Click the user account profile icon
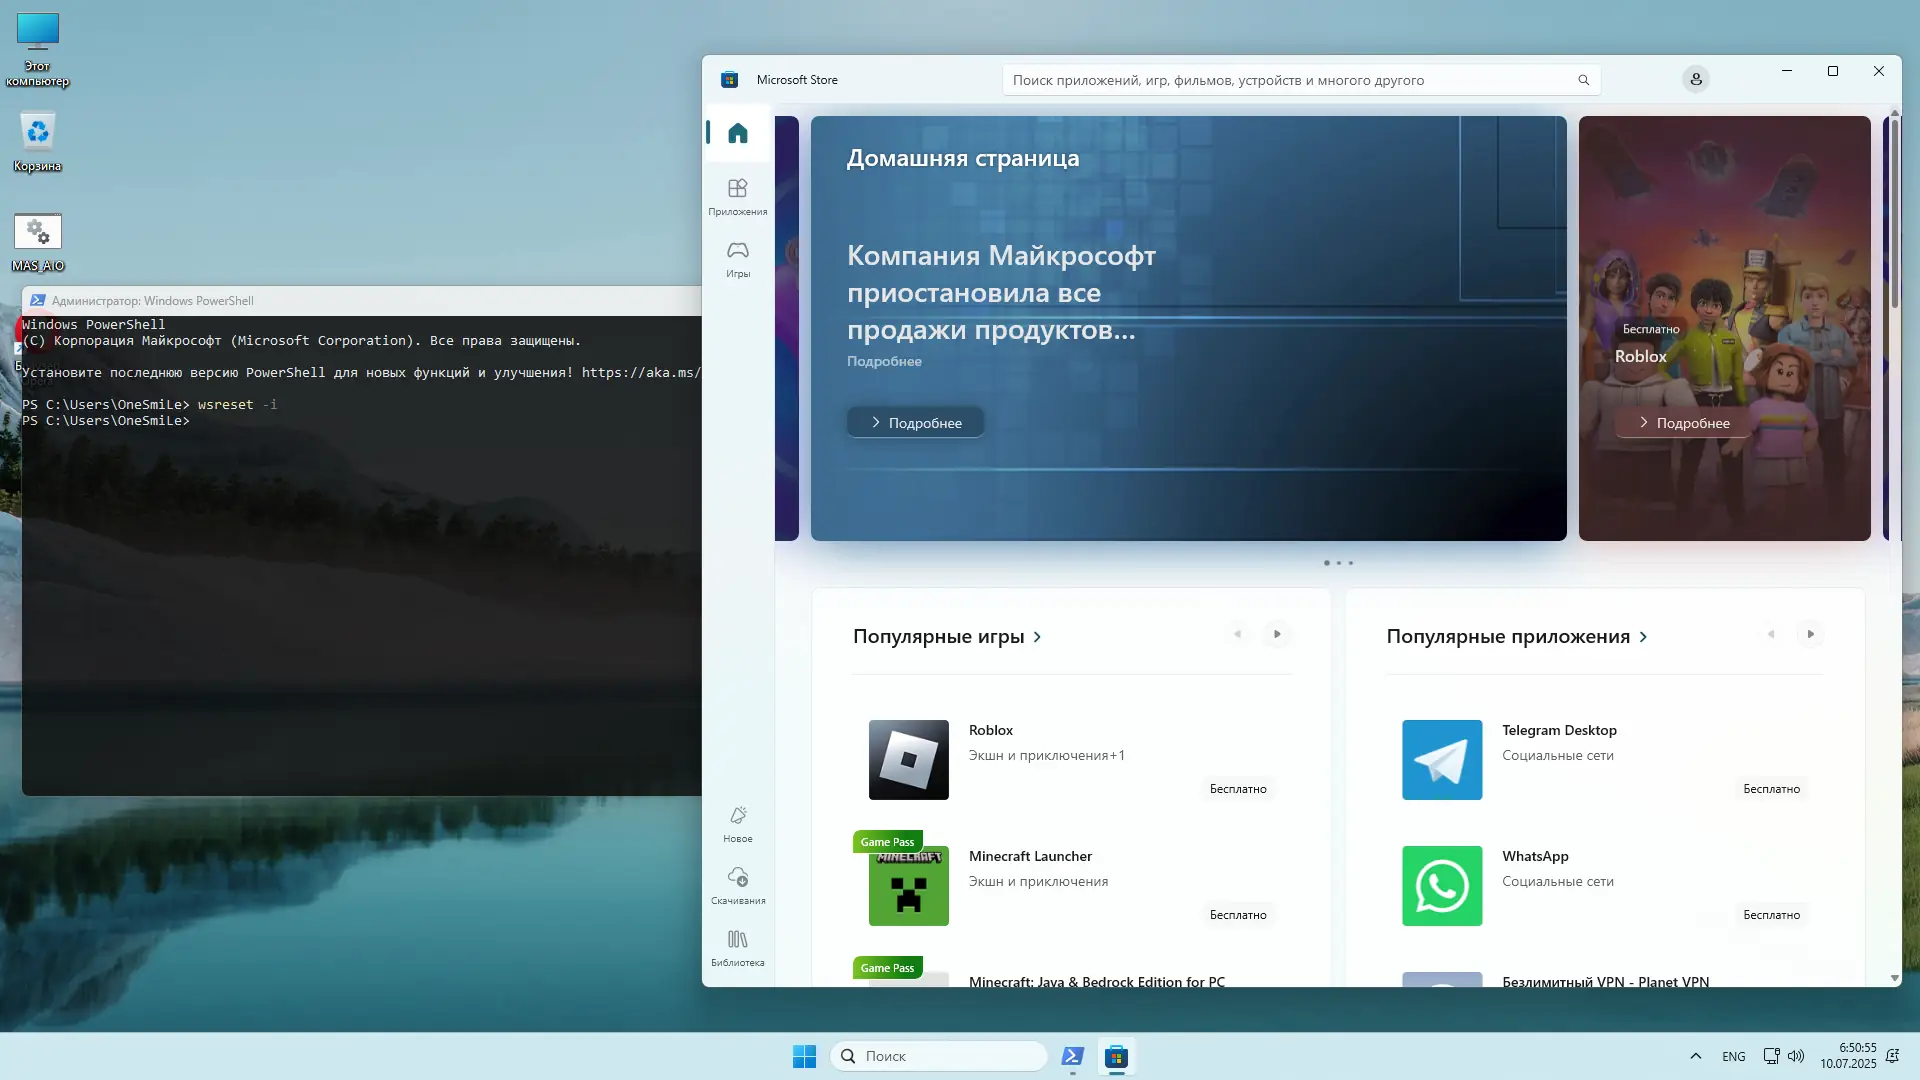Image resolution: width=1920 pixels, height=1080 pixels. coord(1695,80)
